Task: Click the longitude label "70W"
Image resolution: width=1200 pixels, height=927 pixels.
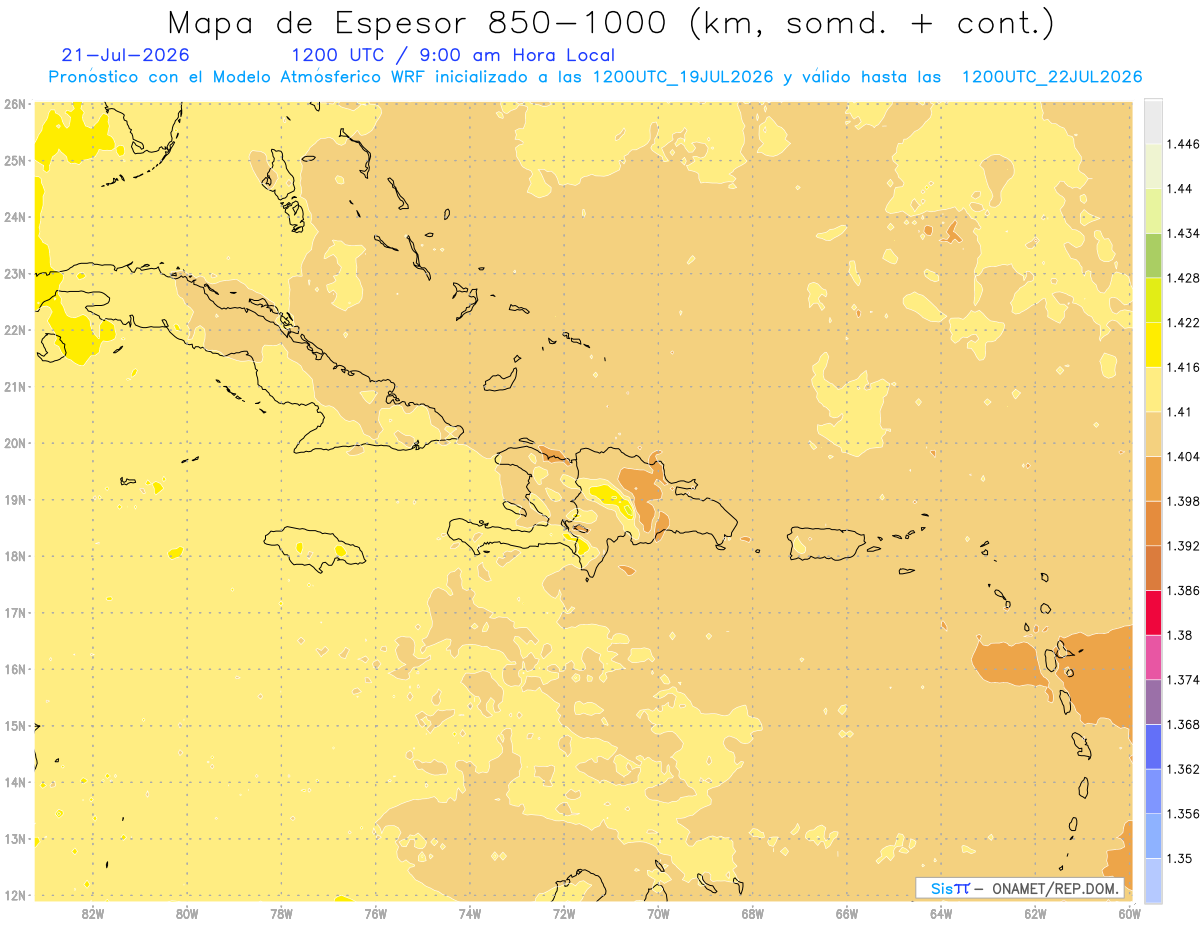Action: click(658, 913)
